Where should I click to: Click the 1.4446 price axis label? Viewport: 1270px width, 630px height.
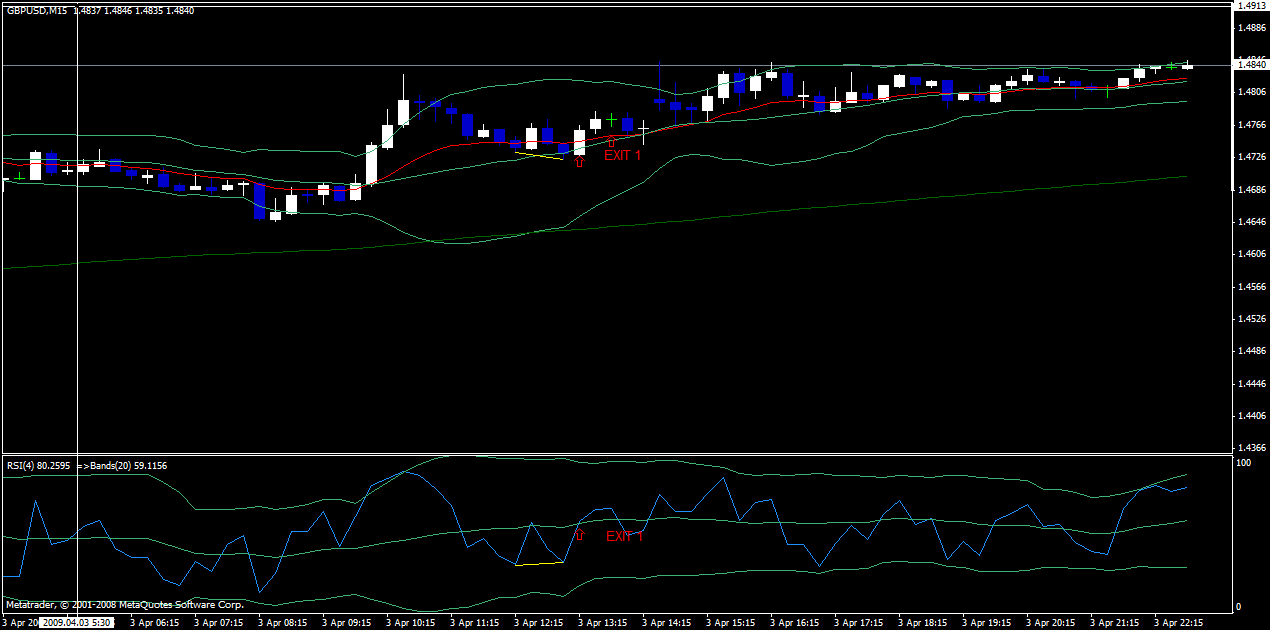point(1252,384)
